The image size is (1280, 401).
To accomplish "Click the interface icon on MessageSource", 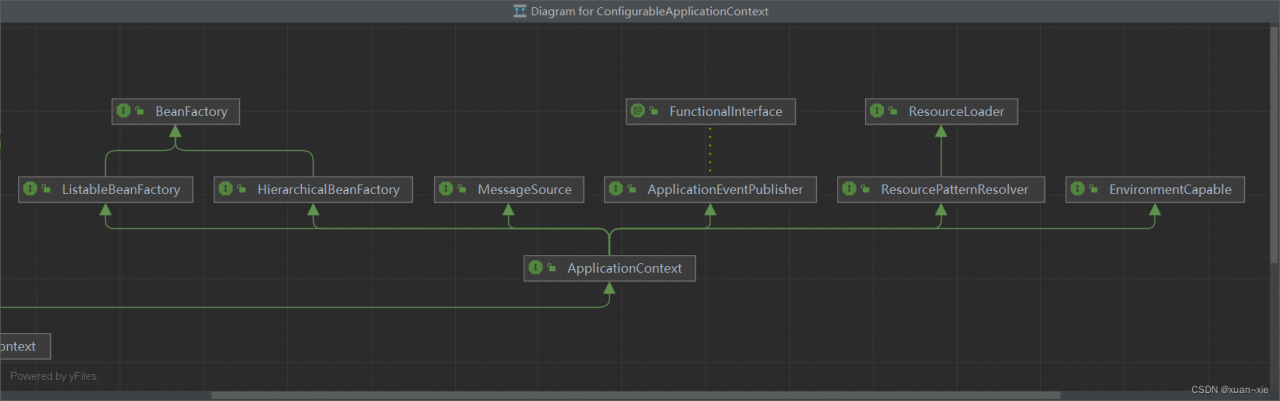I will tap(446, 189).
